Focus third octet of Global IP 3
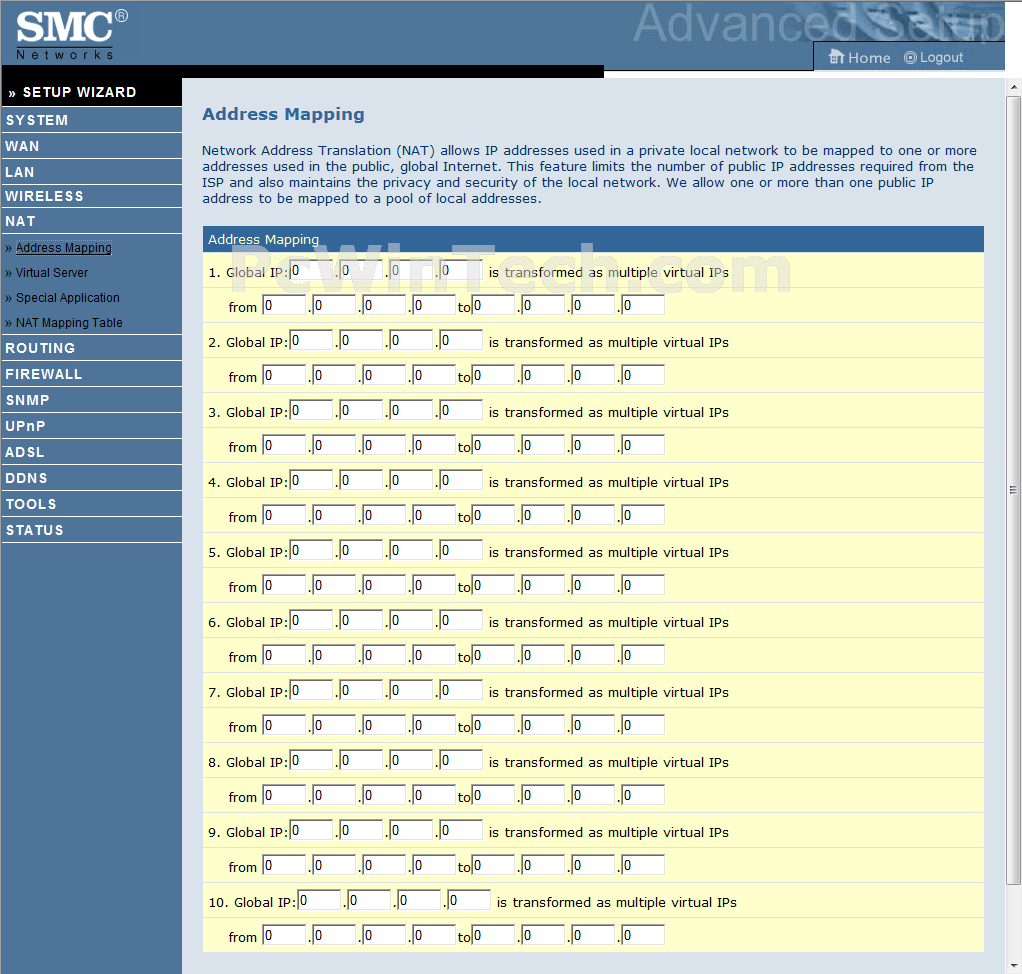The height and width of the screenshot is (974, 1022). point(411,411)
